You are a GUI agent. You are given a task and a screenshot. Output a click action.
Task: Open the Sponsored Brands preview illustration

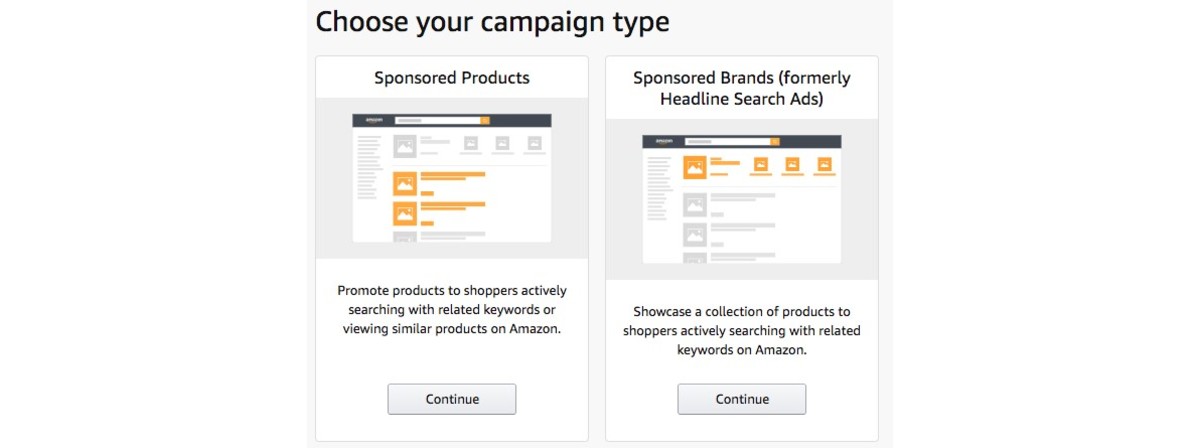click(x=742, y=199)
